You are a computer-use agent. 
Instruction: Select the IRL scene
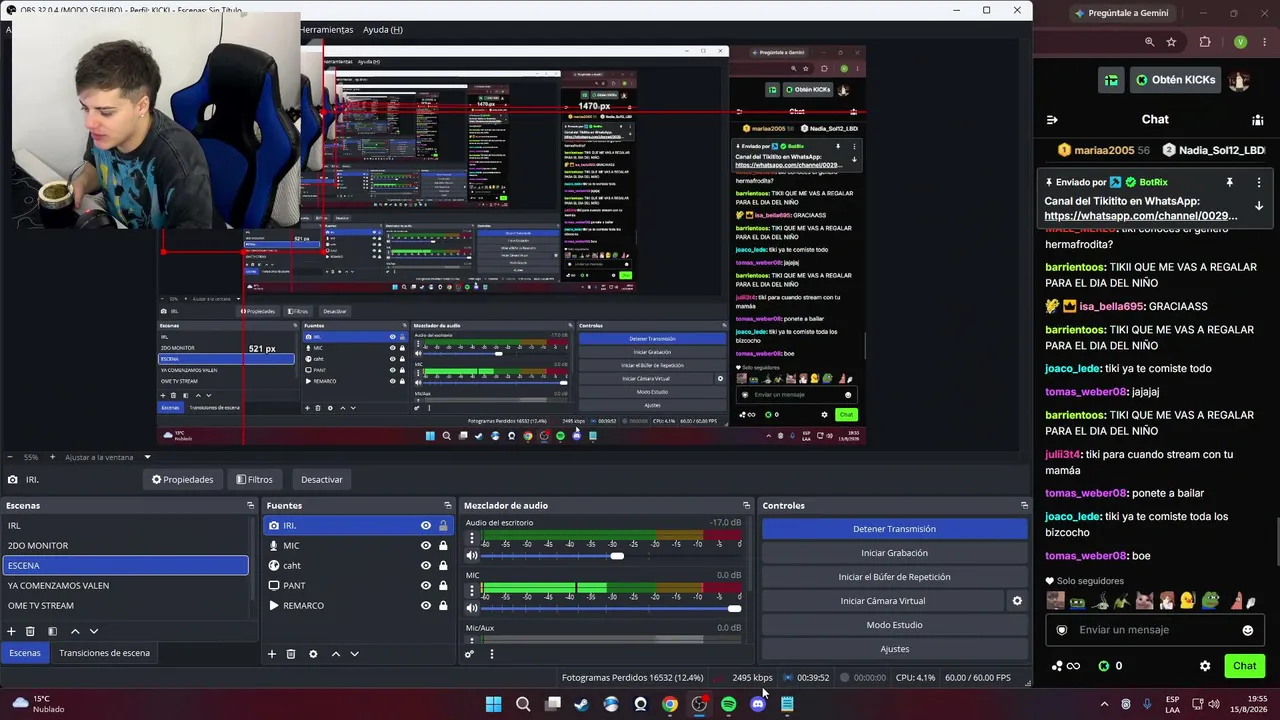[x=125, y=526]
